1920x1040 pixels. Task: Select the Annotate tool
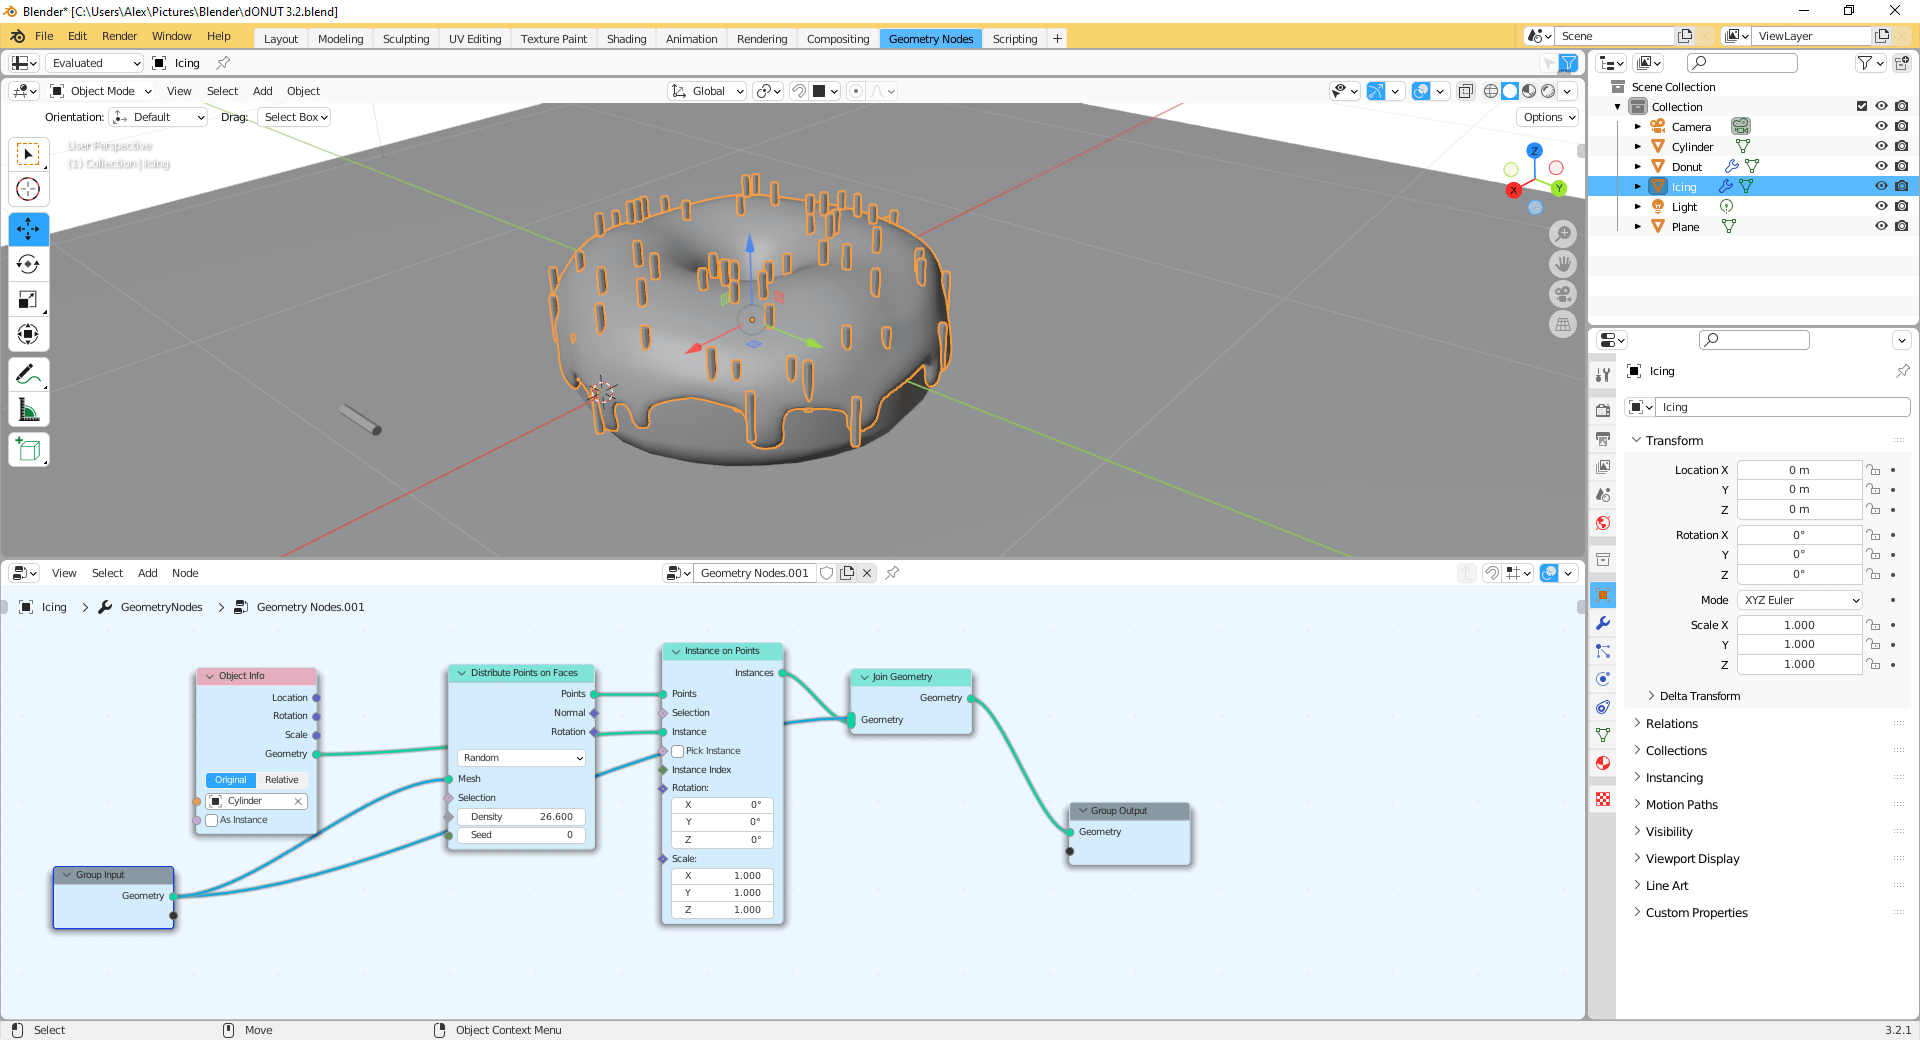pyautogui.click(x=28, y=375)
